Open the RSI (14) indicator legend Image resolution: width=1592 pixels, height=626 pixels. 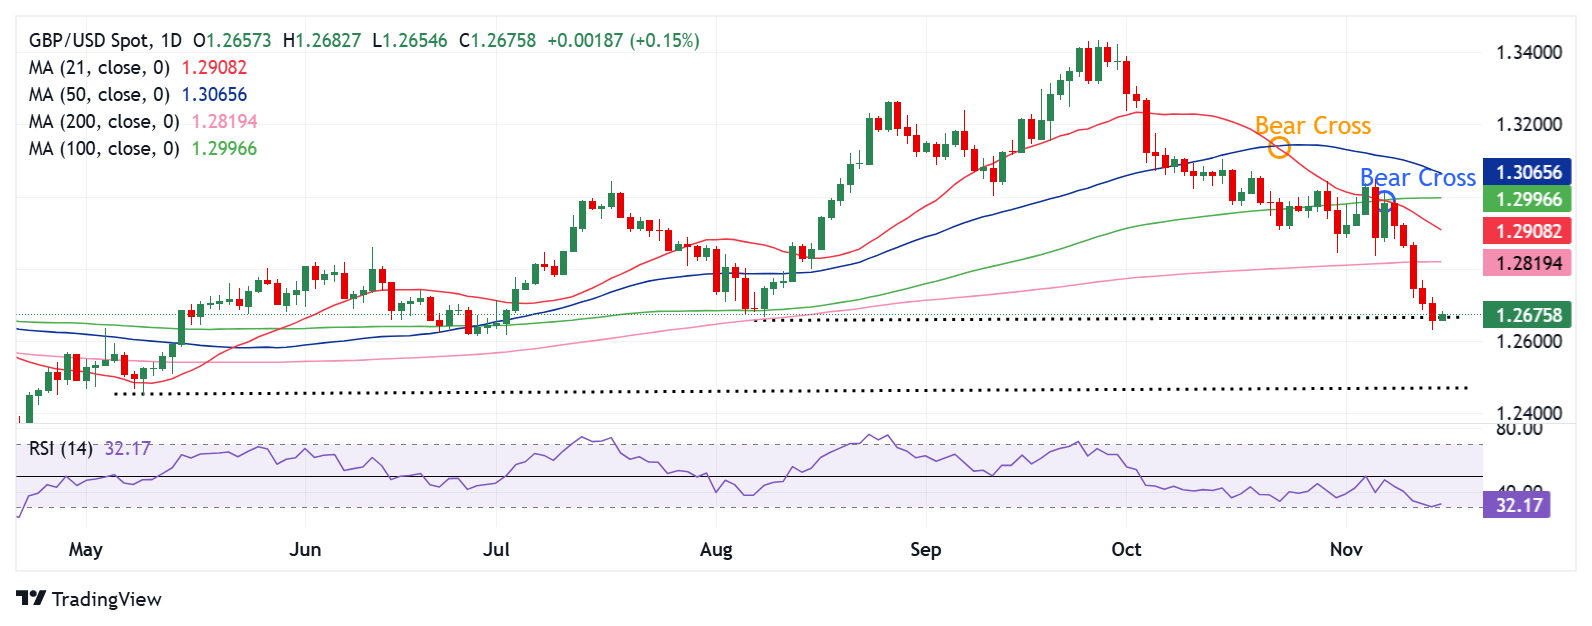pyautogui.click(x=60, y=448)
